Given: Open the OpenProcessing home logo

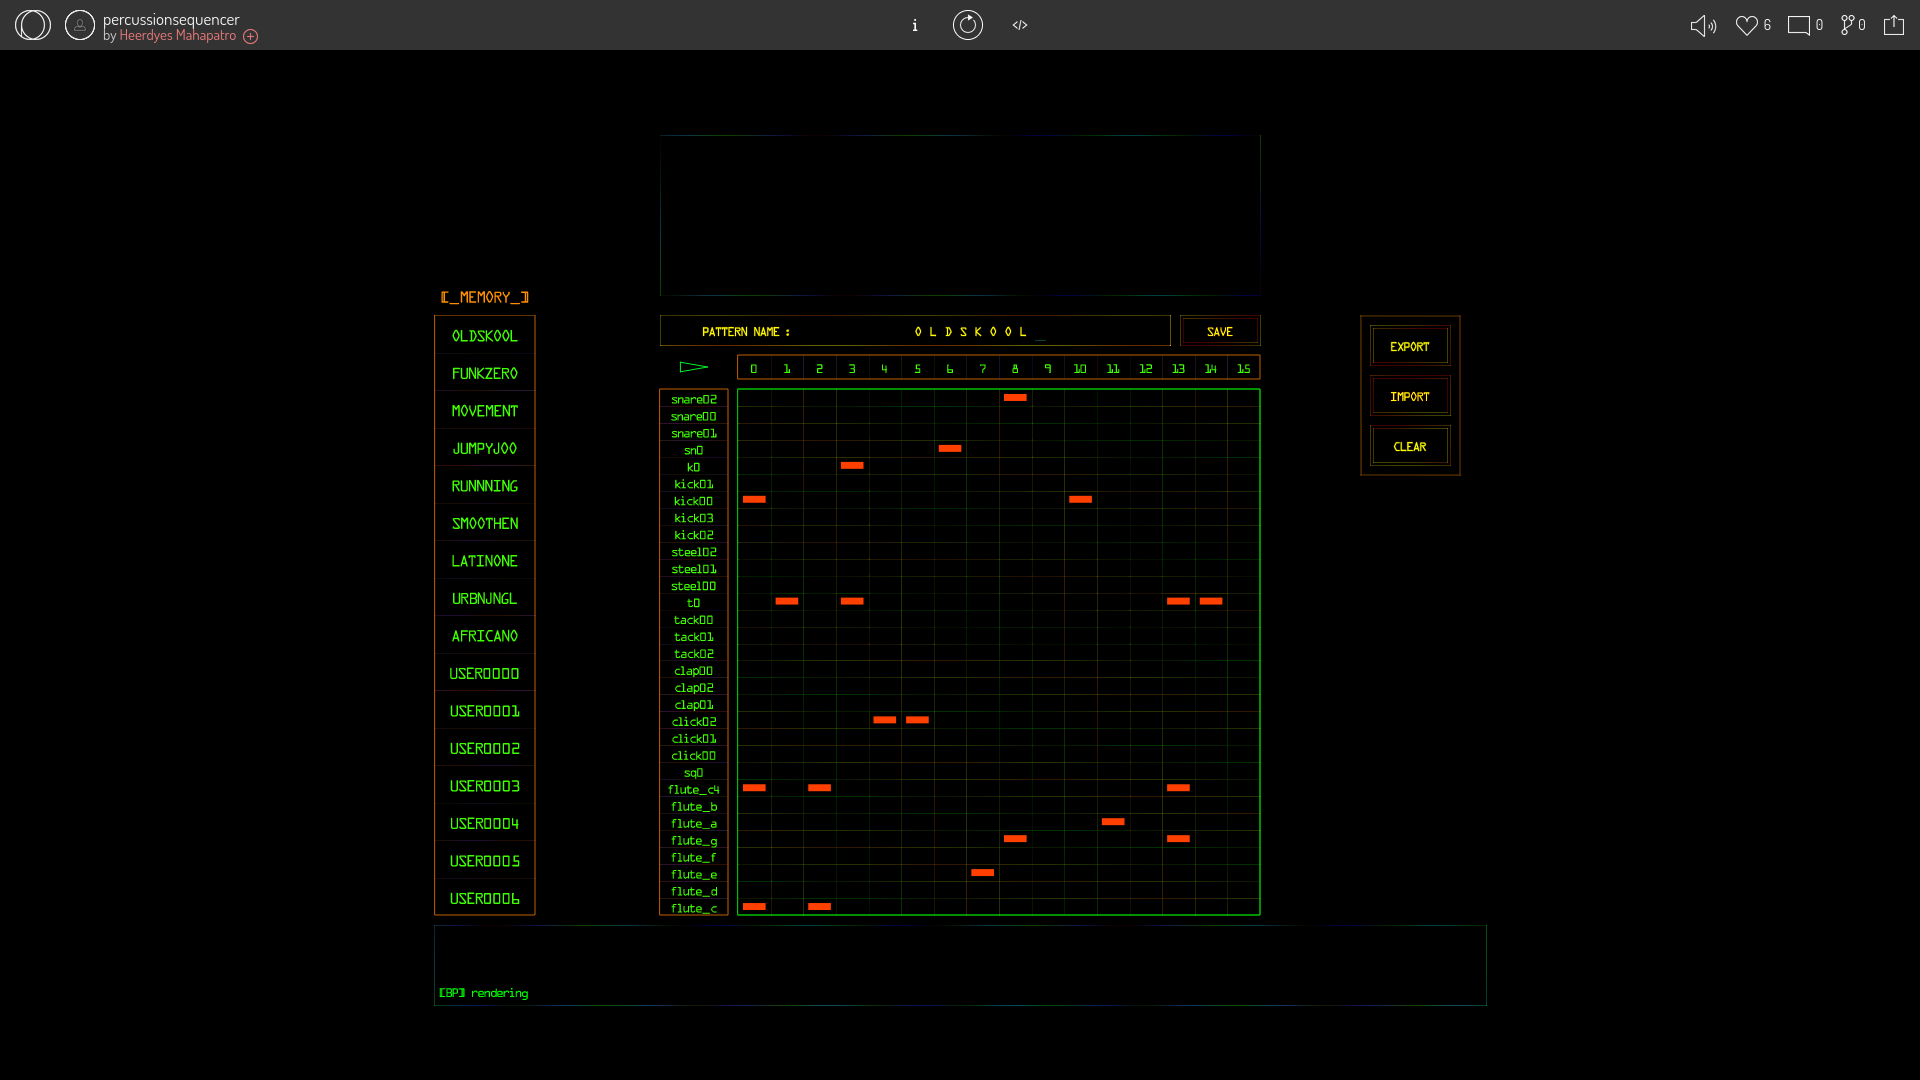Looking at the screenshot, I should 32,25.
